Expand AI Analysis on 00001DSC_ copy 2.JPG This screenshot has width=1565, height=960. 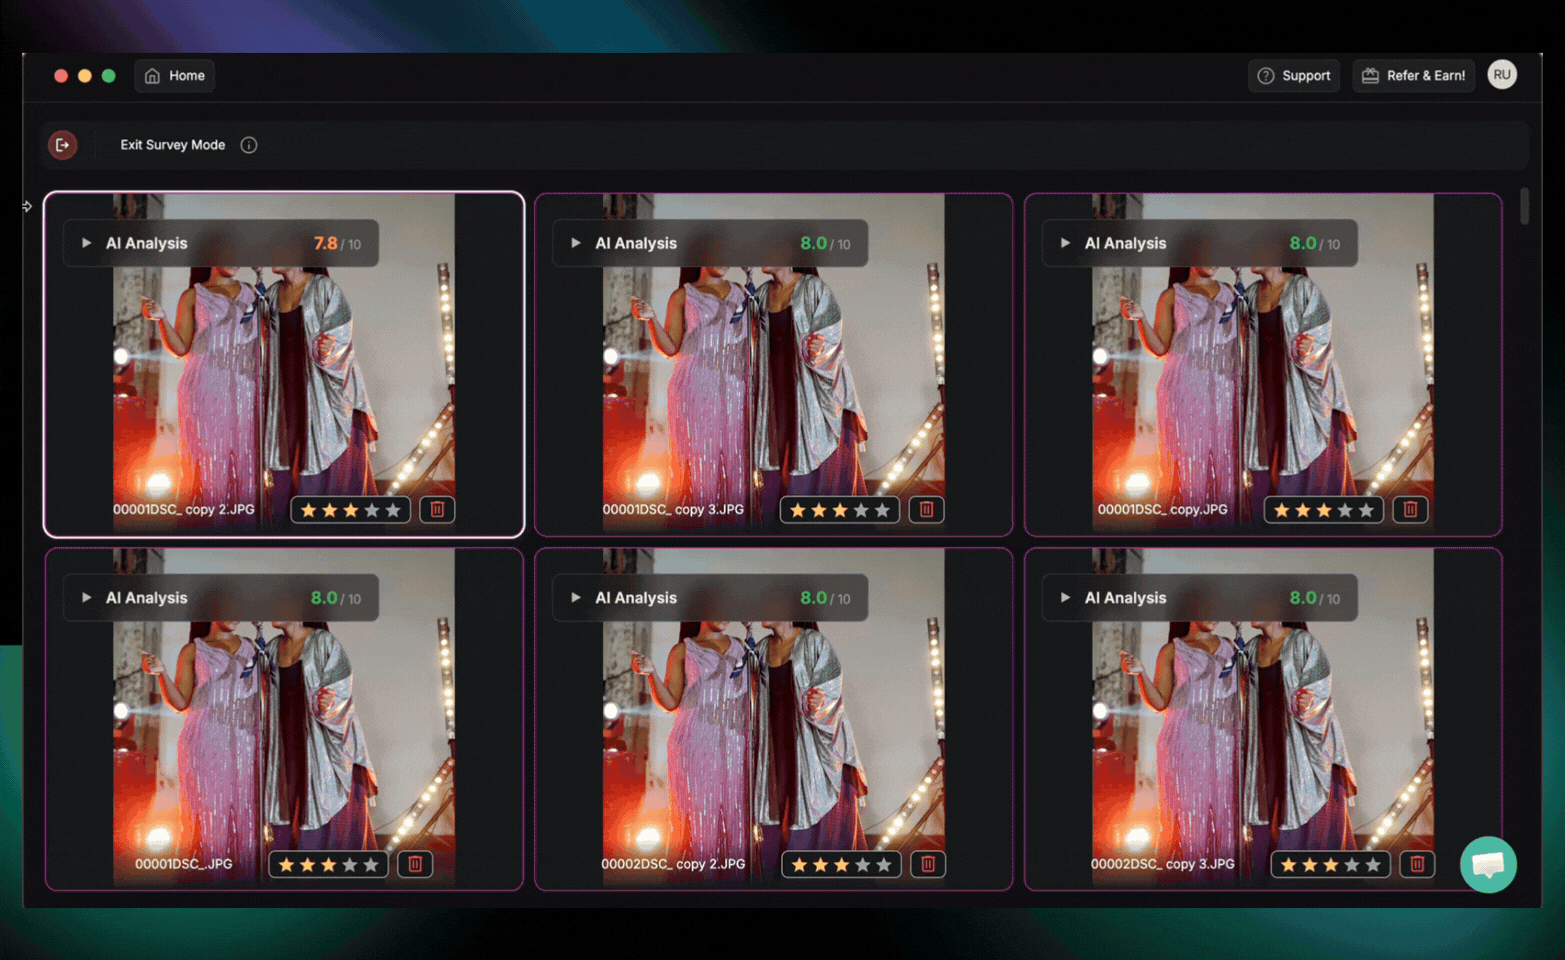pyautogui.click(x=87, y=243)
